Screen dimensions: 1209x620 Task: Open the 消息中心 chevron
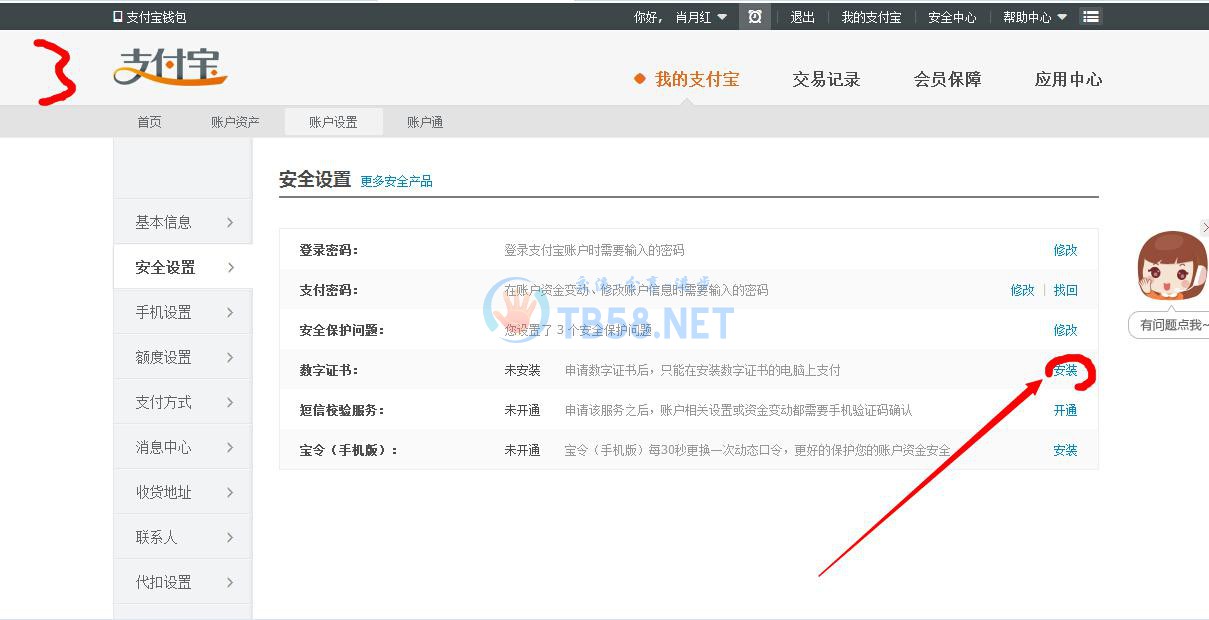[231, 447]
